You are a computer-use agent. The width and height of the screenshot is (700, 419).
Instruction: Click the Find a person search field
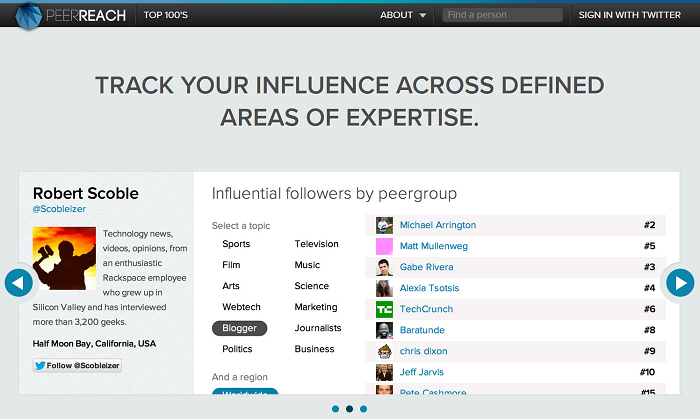tap(502, 15)
